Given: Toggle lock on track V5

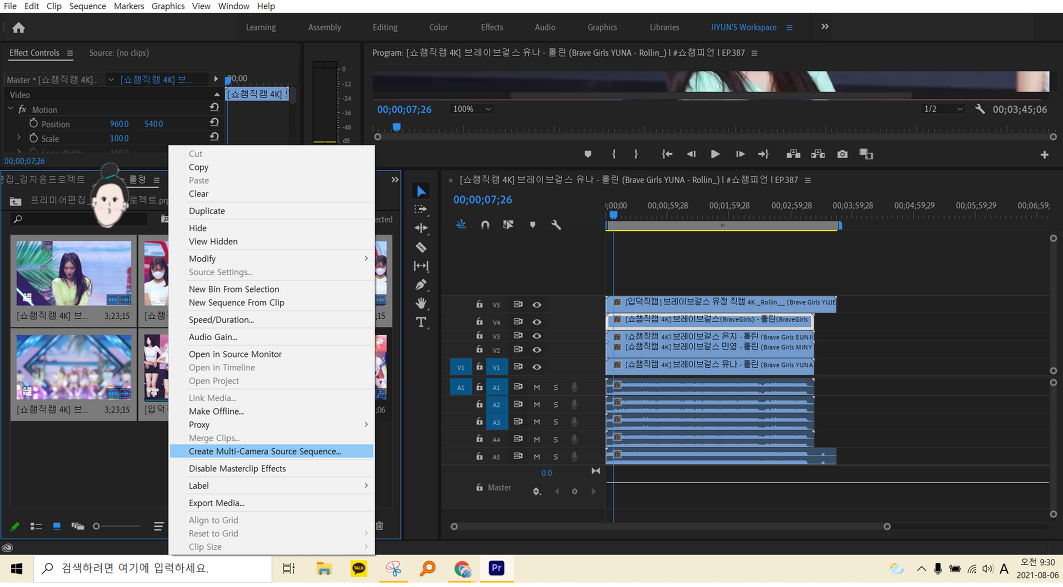Looking at the screenshot, I should (x=479, y=304).
